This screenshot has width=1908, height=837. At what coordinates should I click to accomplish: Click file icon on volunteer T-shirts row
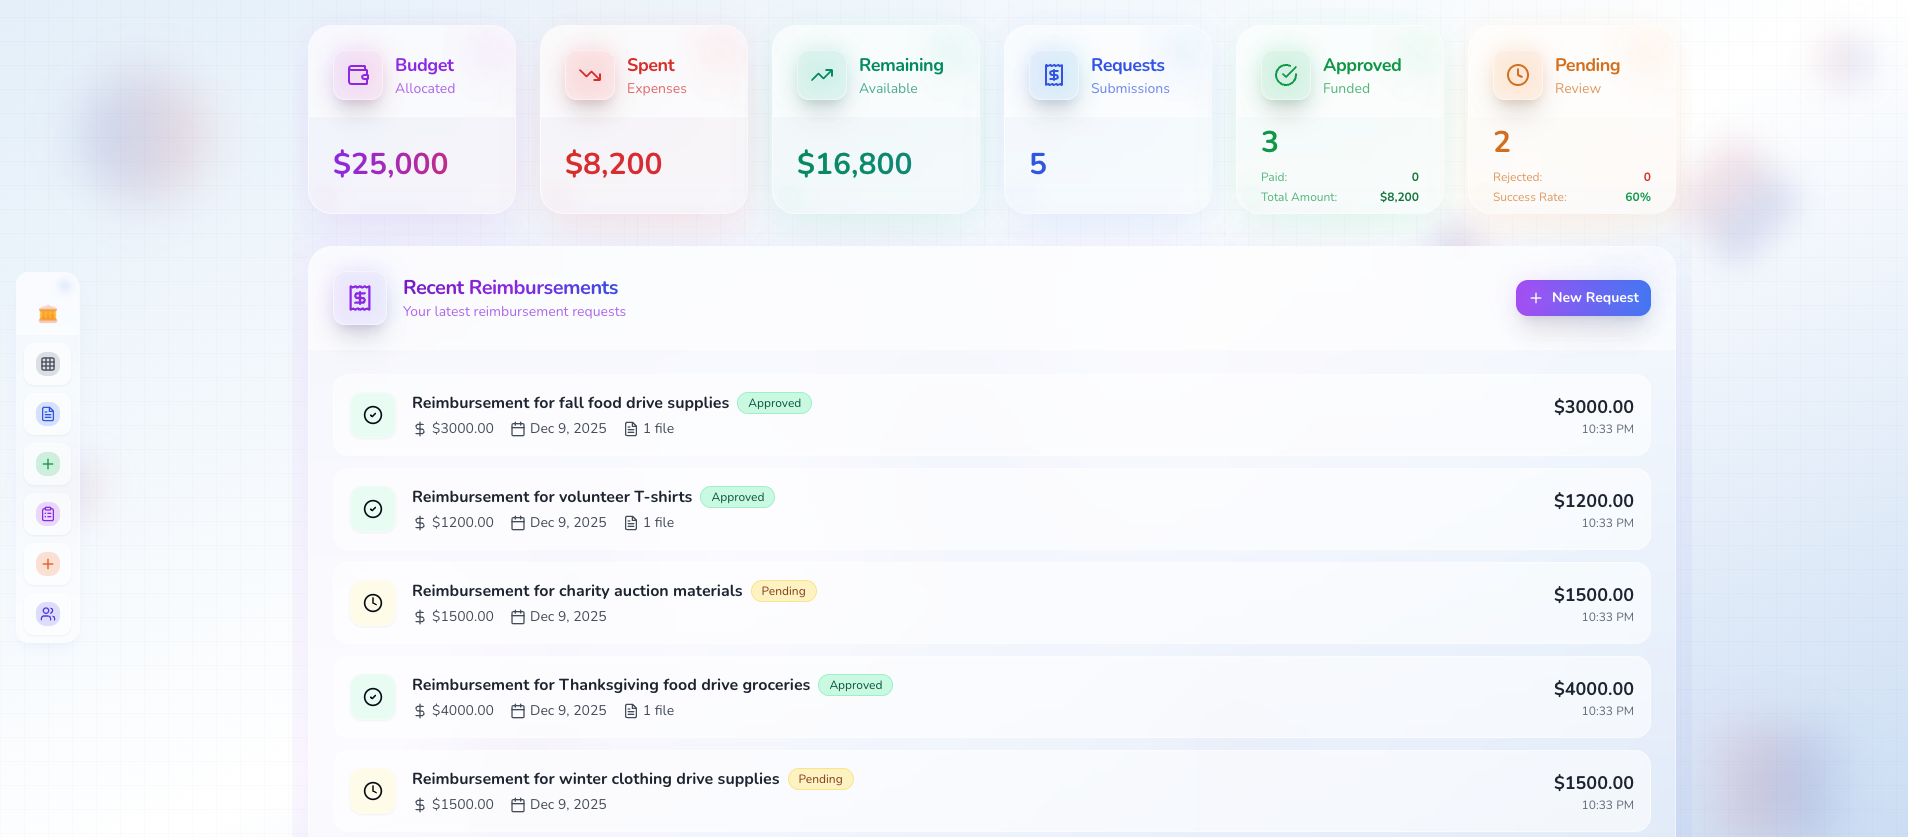[x=631, y=523]
